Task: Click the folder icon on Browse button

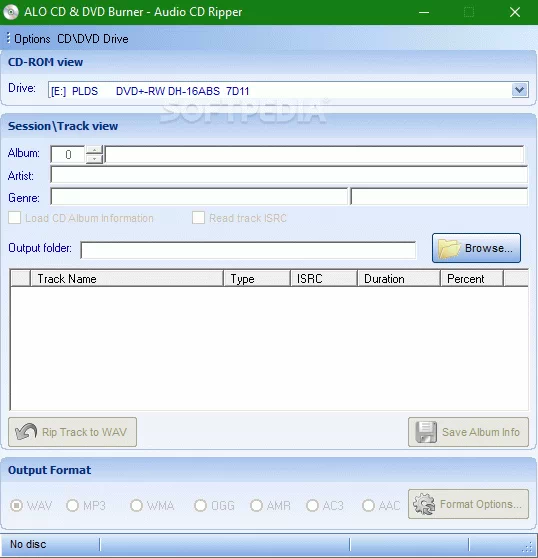Action: [449, 248]
